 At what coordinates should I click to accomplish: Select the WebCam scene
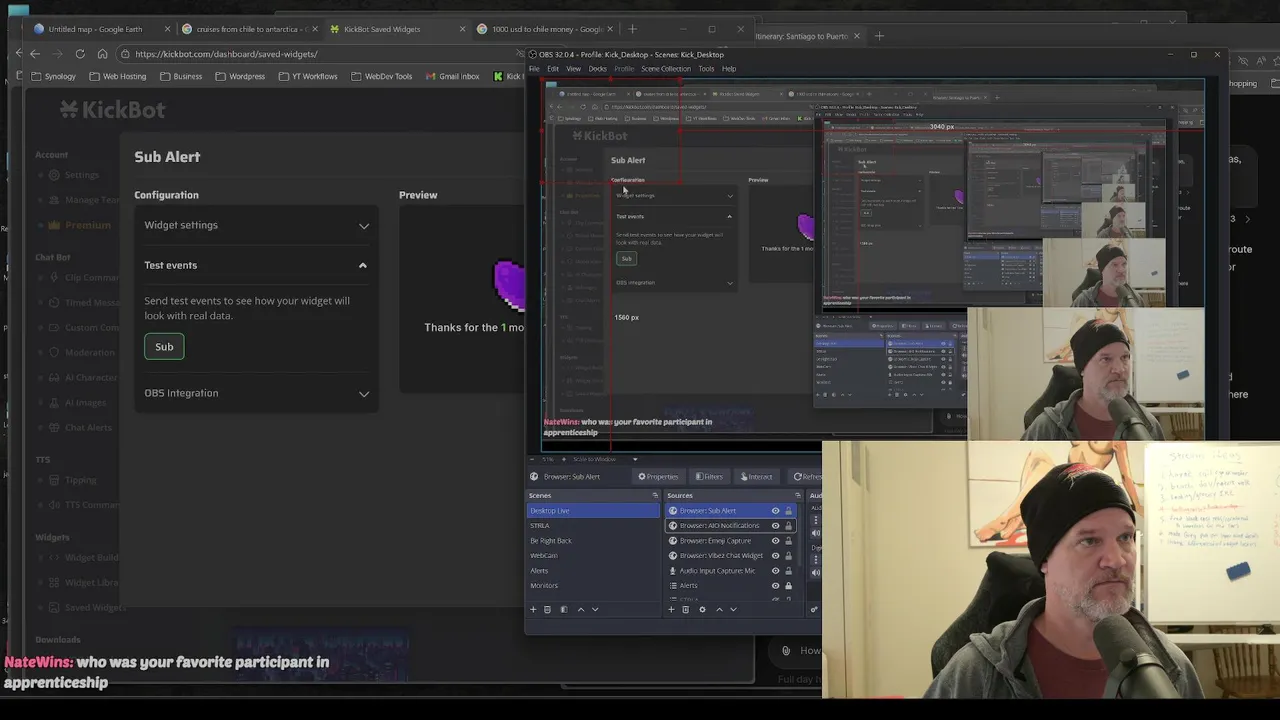pos(593,556)
